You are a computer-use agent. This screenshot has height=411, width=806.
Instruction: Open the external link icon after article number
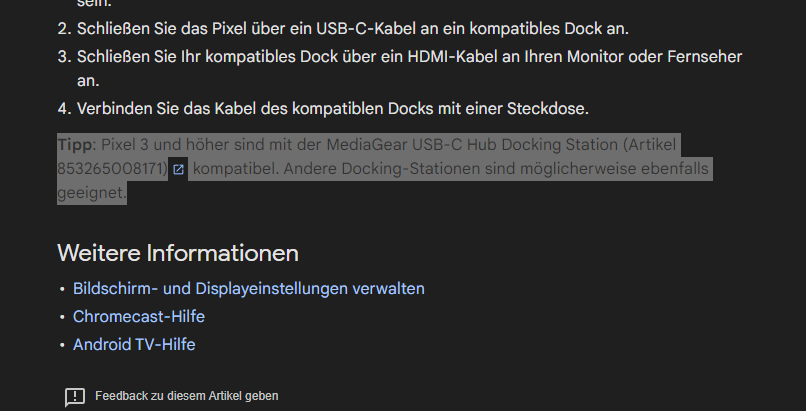178,170
